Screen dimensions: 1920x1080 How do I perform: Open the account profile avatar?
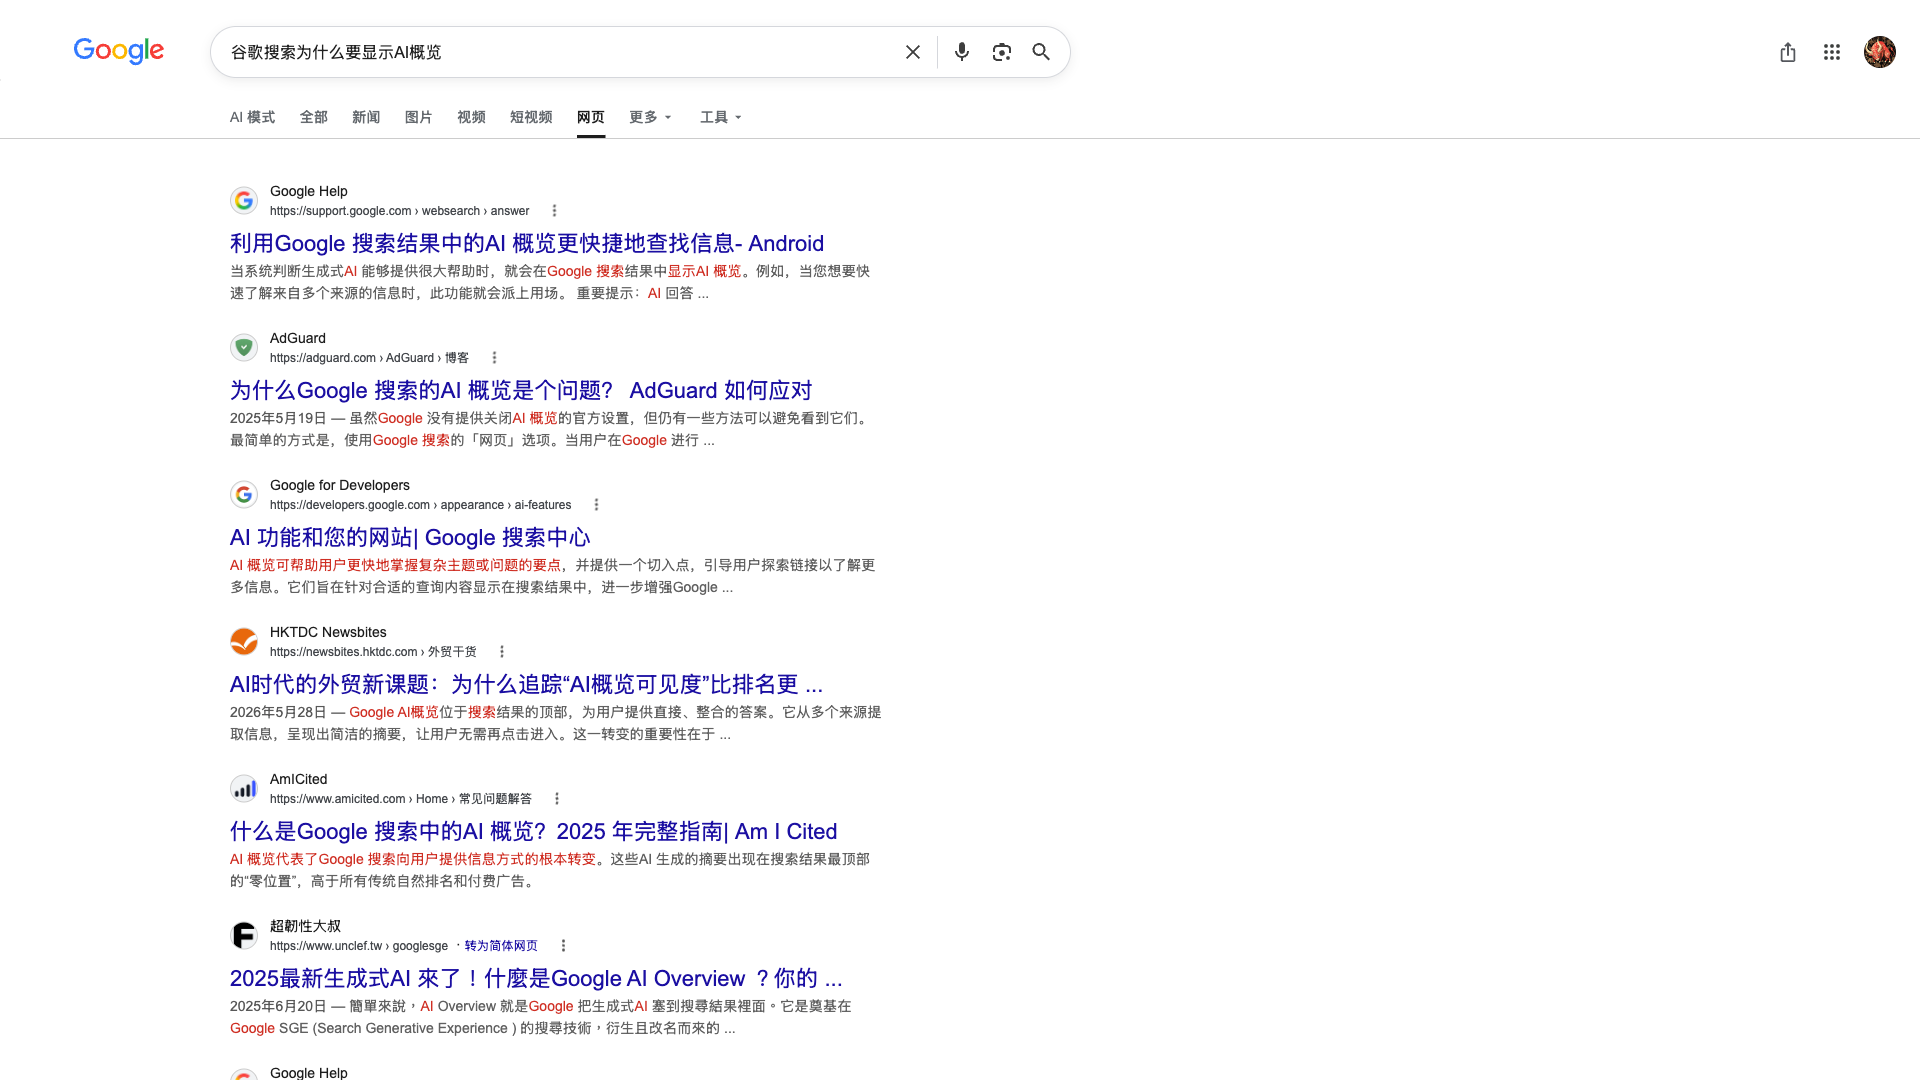1880,52
